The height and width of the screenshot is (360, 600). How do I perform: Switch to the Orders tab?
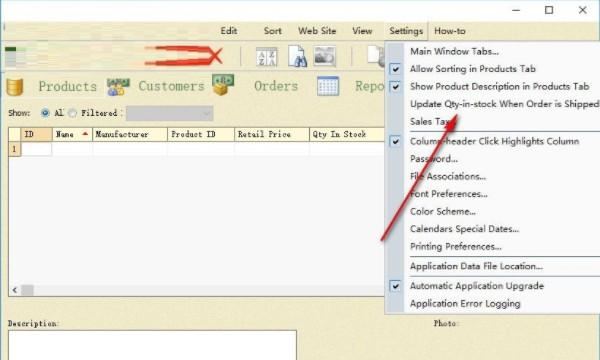(276, 86)
